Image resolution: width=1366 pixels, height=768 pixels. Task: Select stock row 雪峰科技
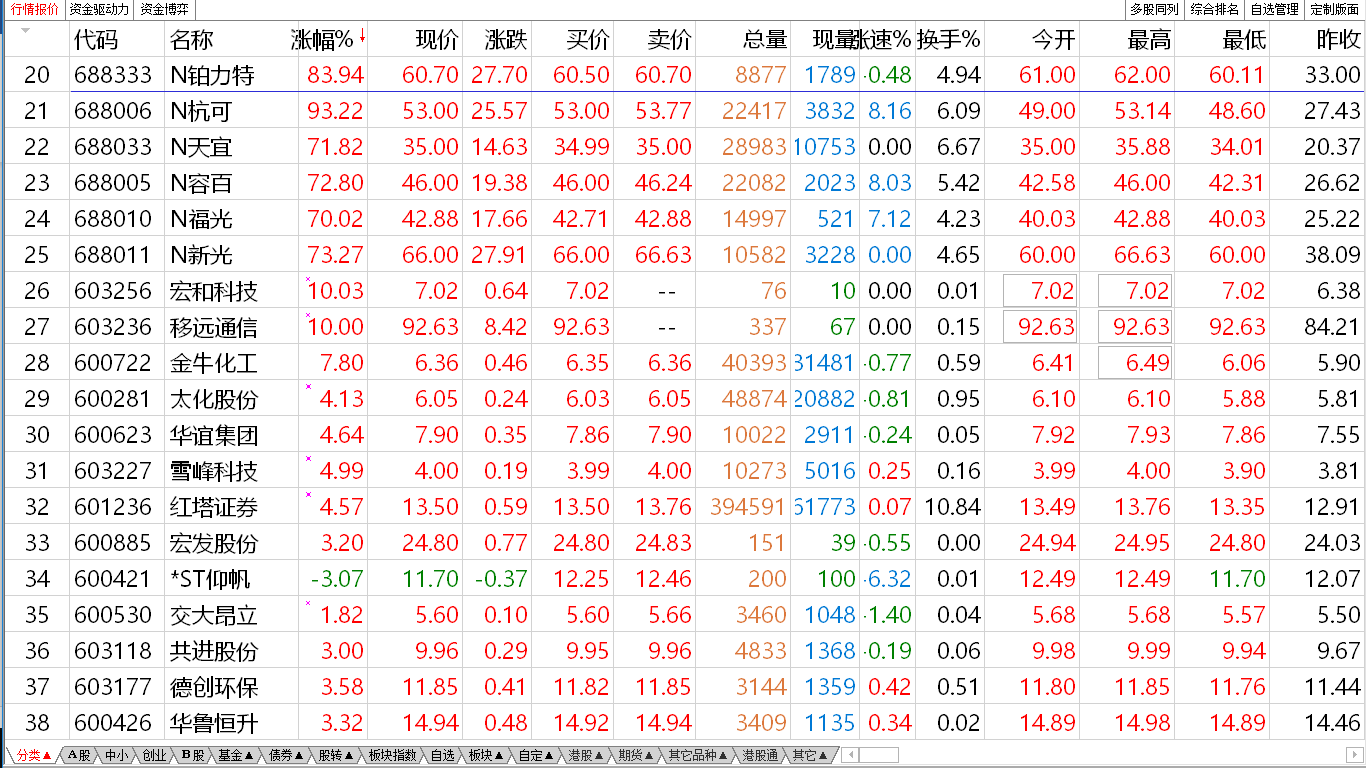[x=683, y=471]
